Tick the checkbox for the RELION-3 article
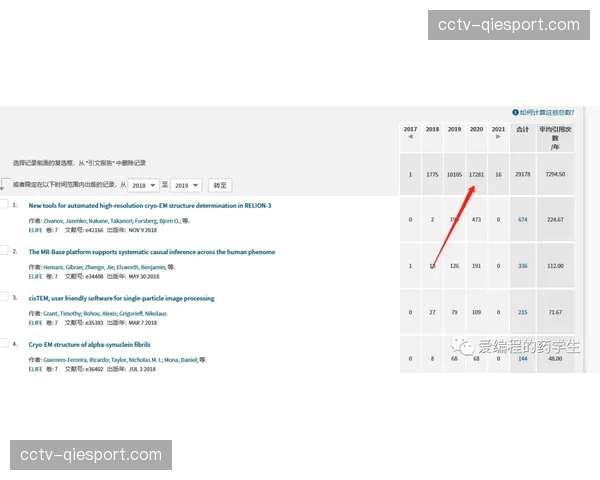The image size is (600, 480). pos(4,205)
